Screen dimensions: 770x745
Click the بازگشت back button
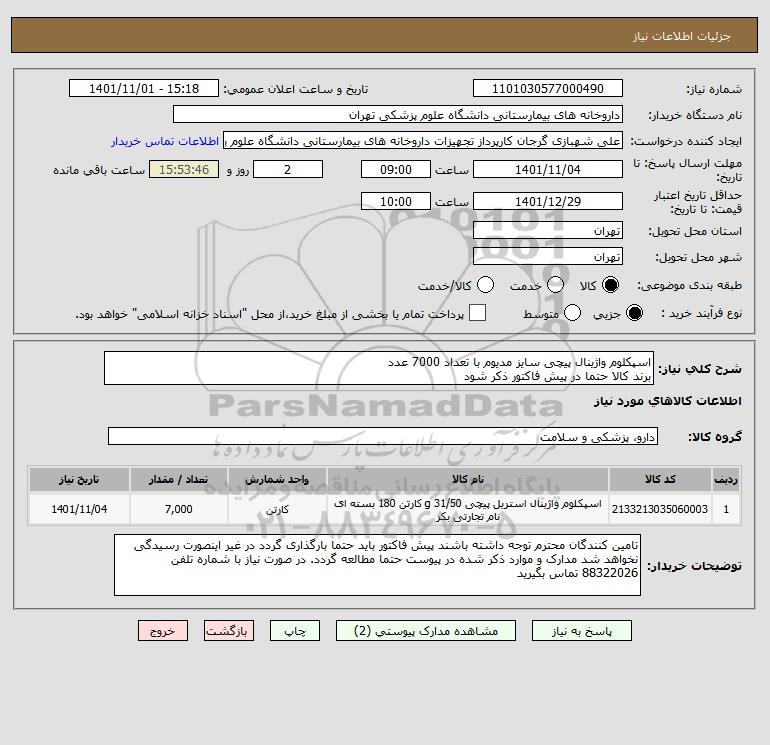pos(229,631)
